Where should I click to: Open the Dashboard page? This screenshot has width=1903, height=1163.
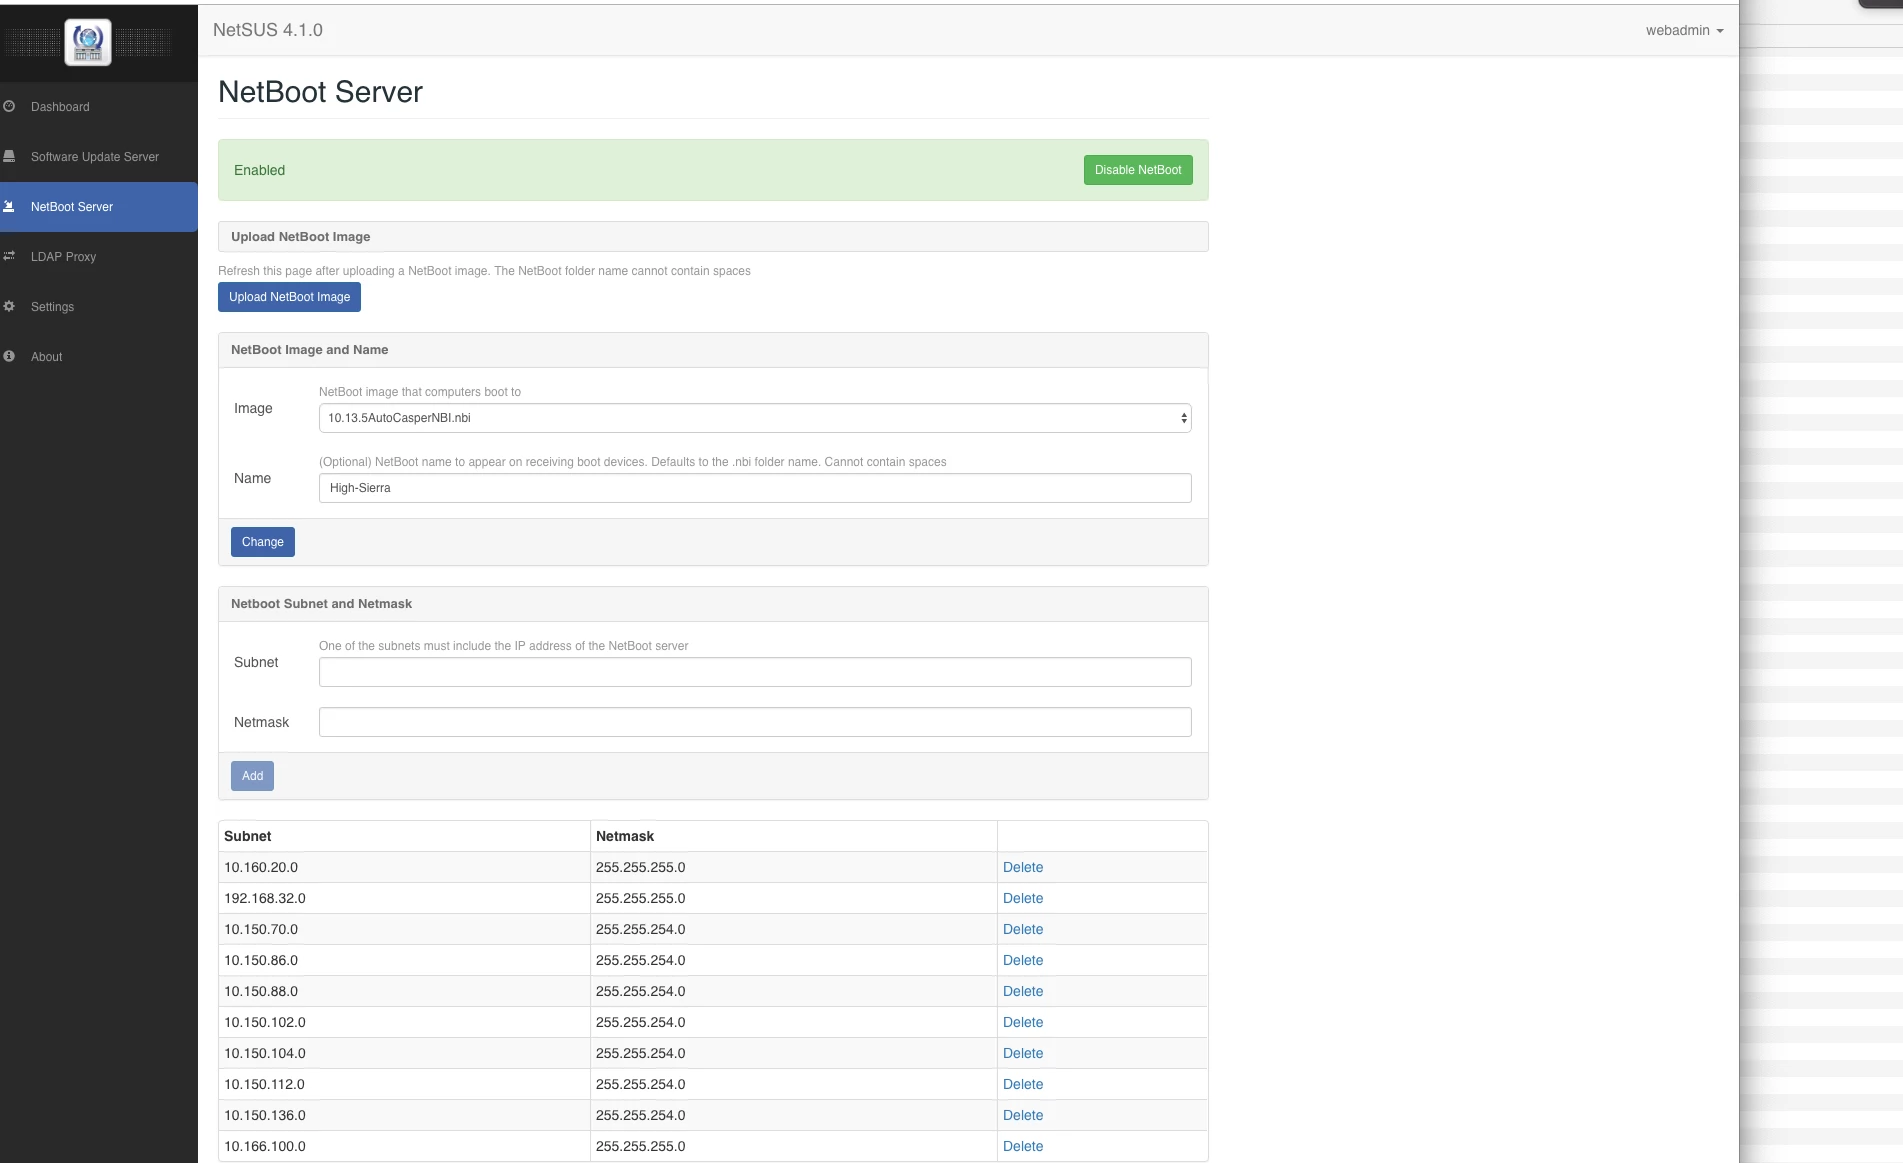coord(60,107)
